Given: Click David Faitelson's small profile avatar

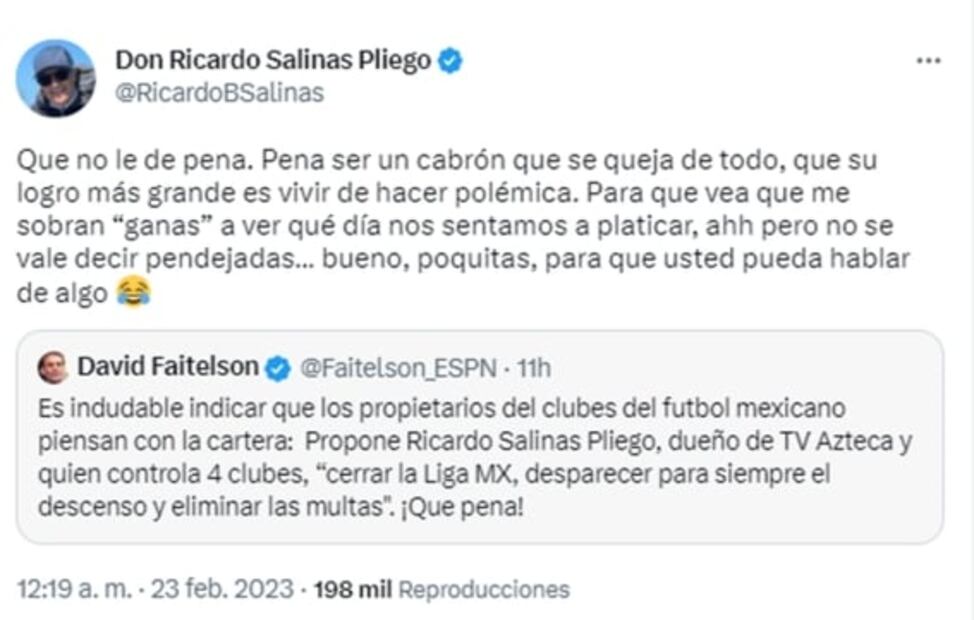Looking at the screenshot, I should 50,368.
